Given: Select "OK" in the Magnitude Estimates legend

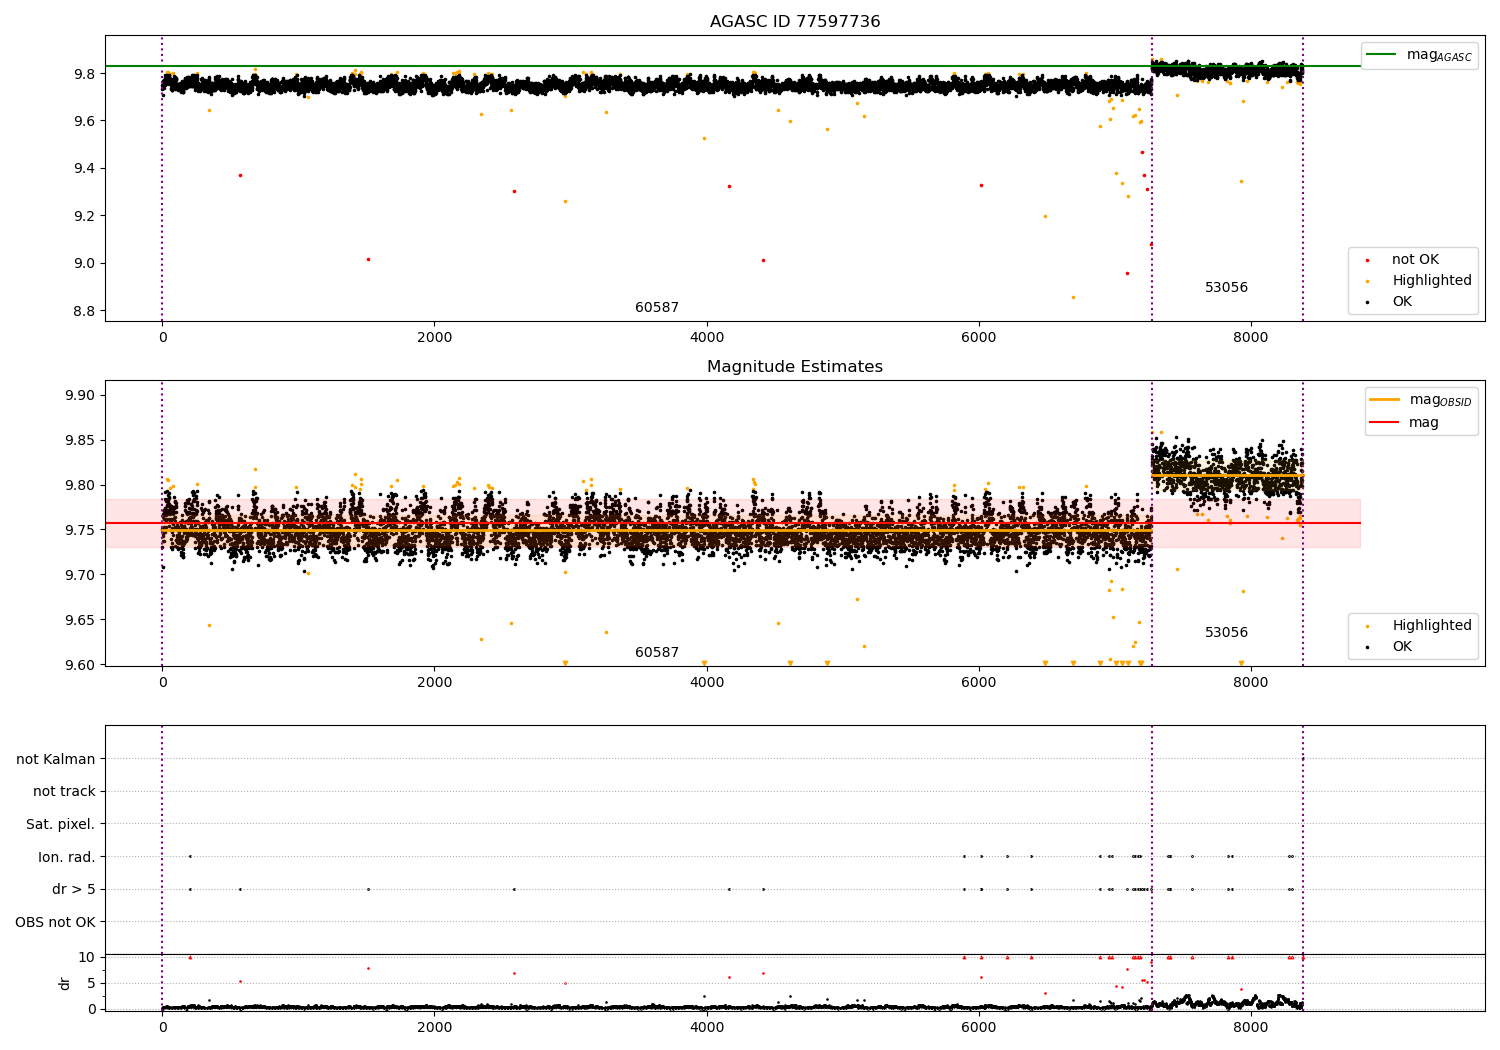Looking at the screenshot, I should (x=1389, y=647).
